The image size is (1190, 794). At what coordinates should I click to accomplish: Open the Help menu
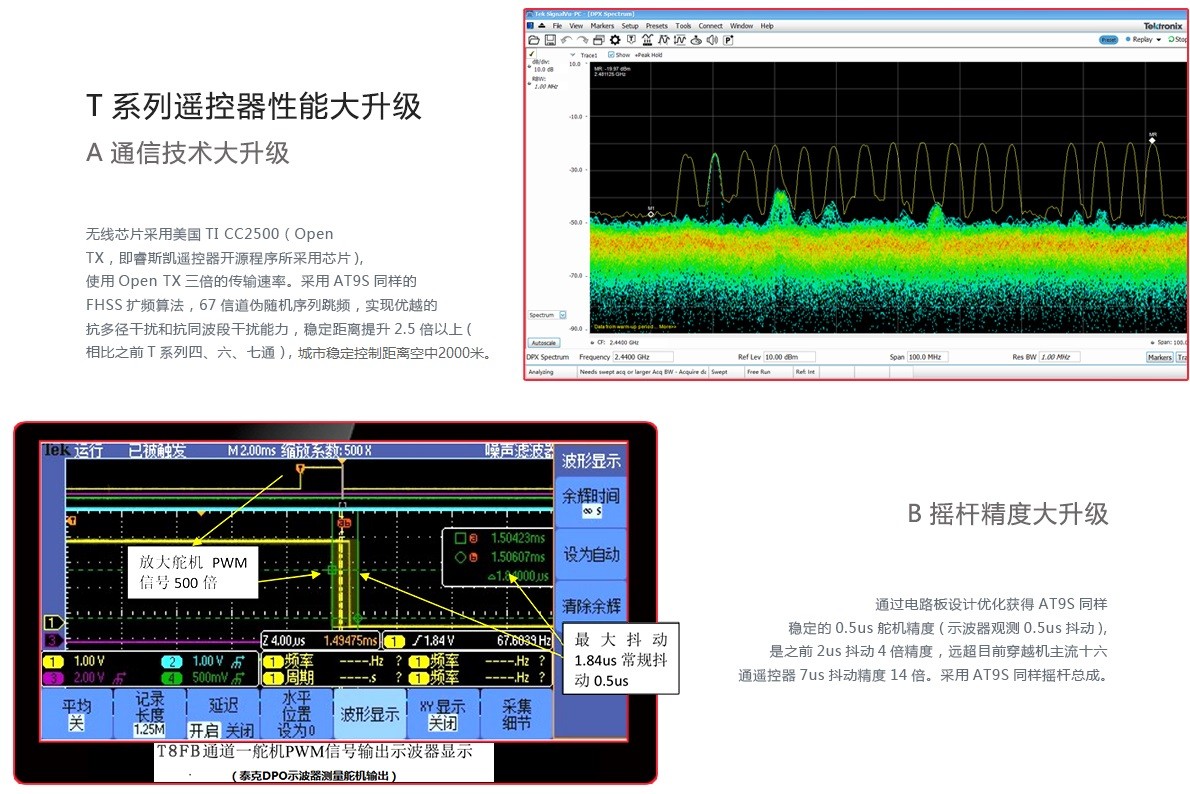click(x=767, y=26)
